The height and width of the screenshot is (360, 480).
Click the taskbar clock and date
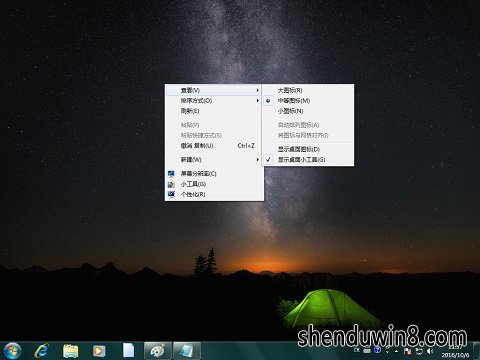point(455,351)
